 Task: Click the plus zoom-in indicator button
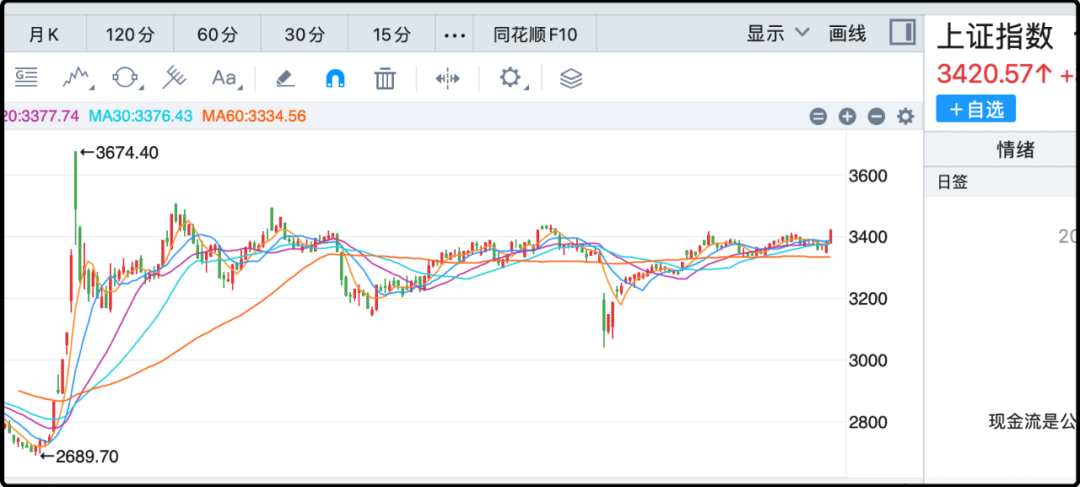[x=847, y=116]
